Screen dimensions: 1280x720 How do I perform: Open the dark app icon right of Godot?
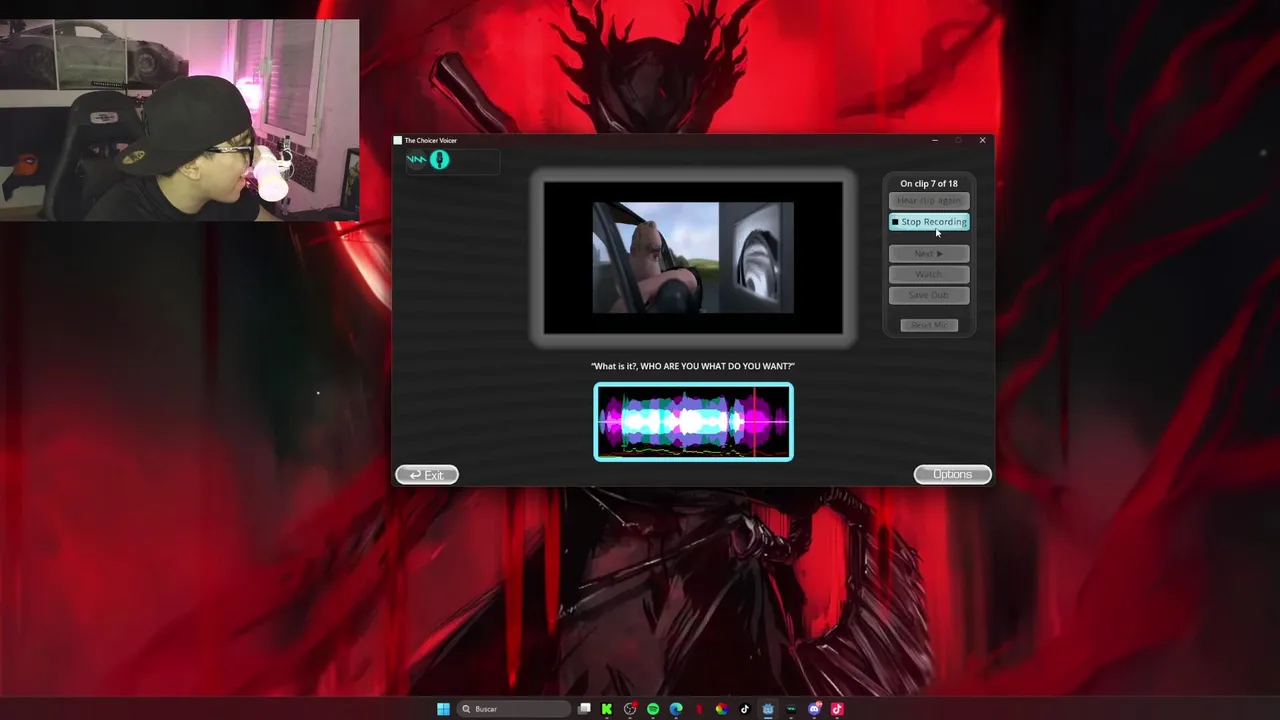point(791,709)
